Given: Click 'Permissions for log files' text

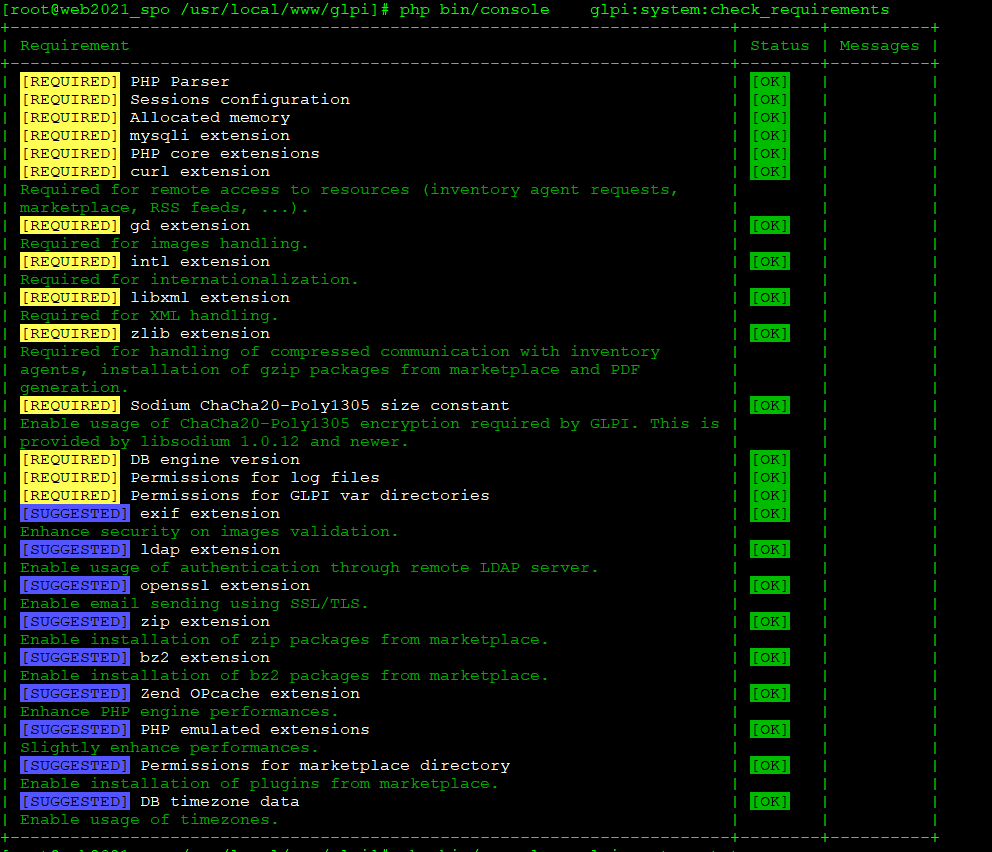Looking at the screenshot, I should pyautogui.click(x=255, y=478).
